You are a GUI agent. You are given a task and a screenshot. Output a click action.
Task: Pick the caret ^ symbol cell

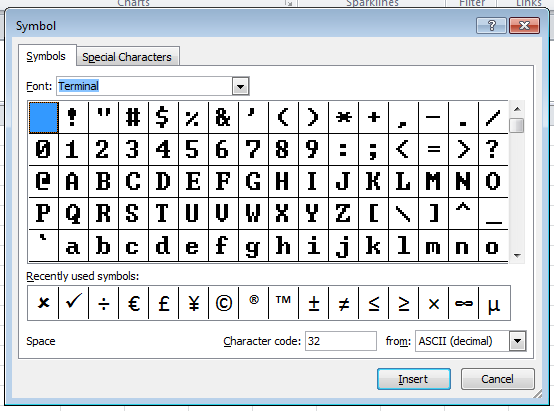tap(463, 213)
